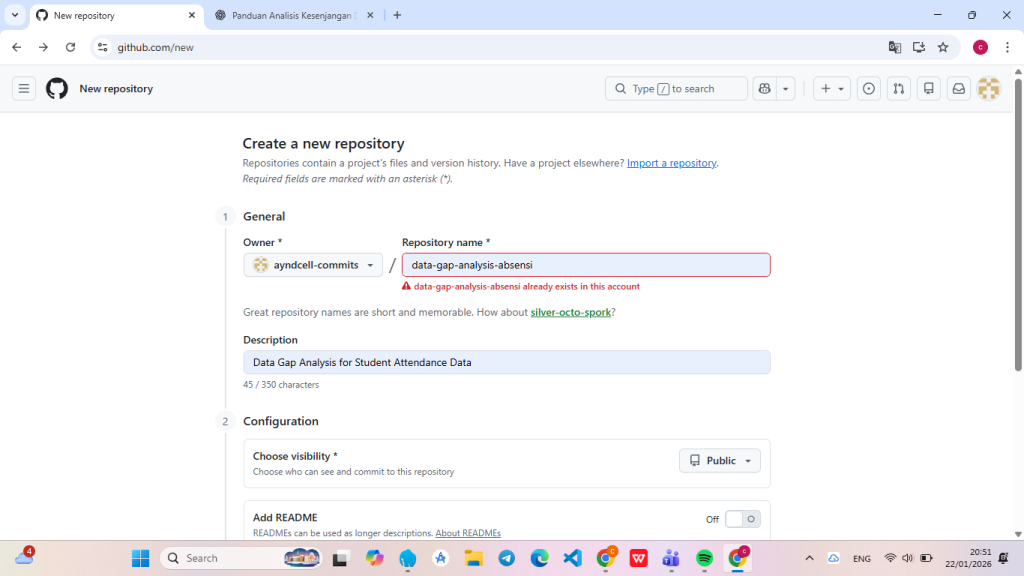
Task: Open the Repositories icon in header
Action: coord(929,89)
